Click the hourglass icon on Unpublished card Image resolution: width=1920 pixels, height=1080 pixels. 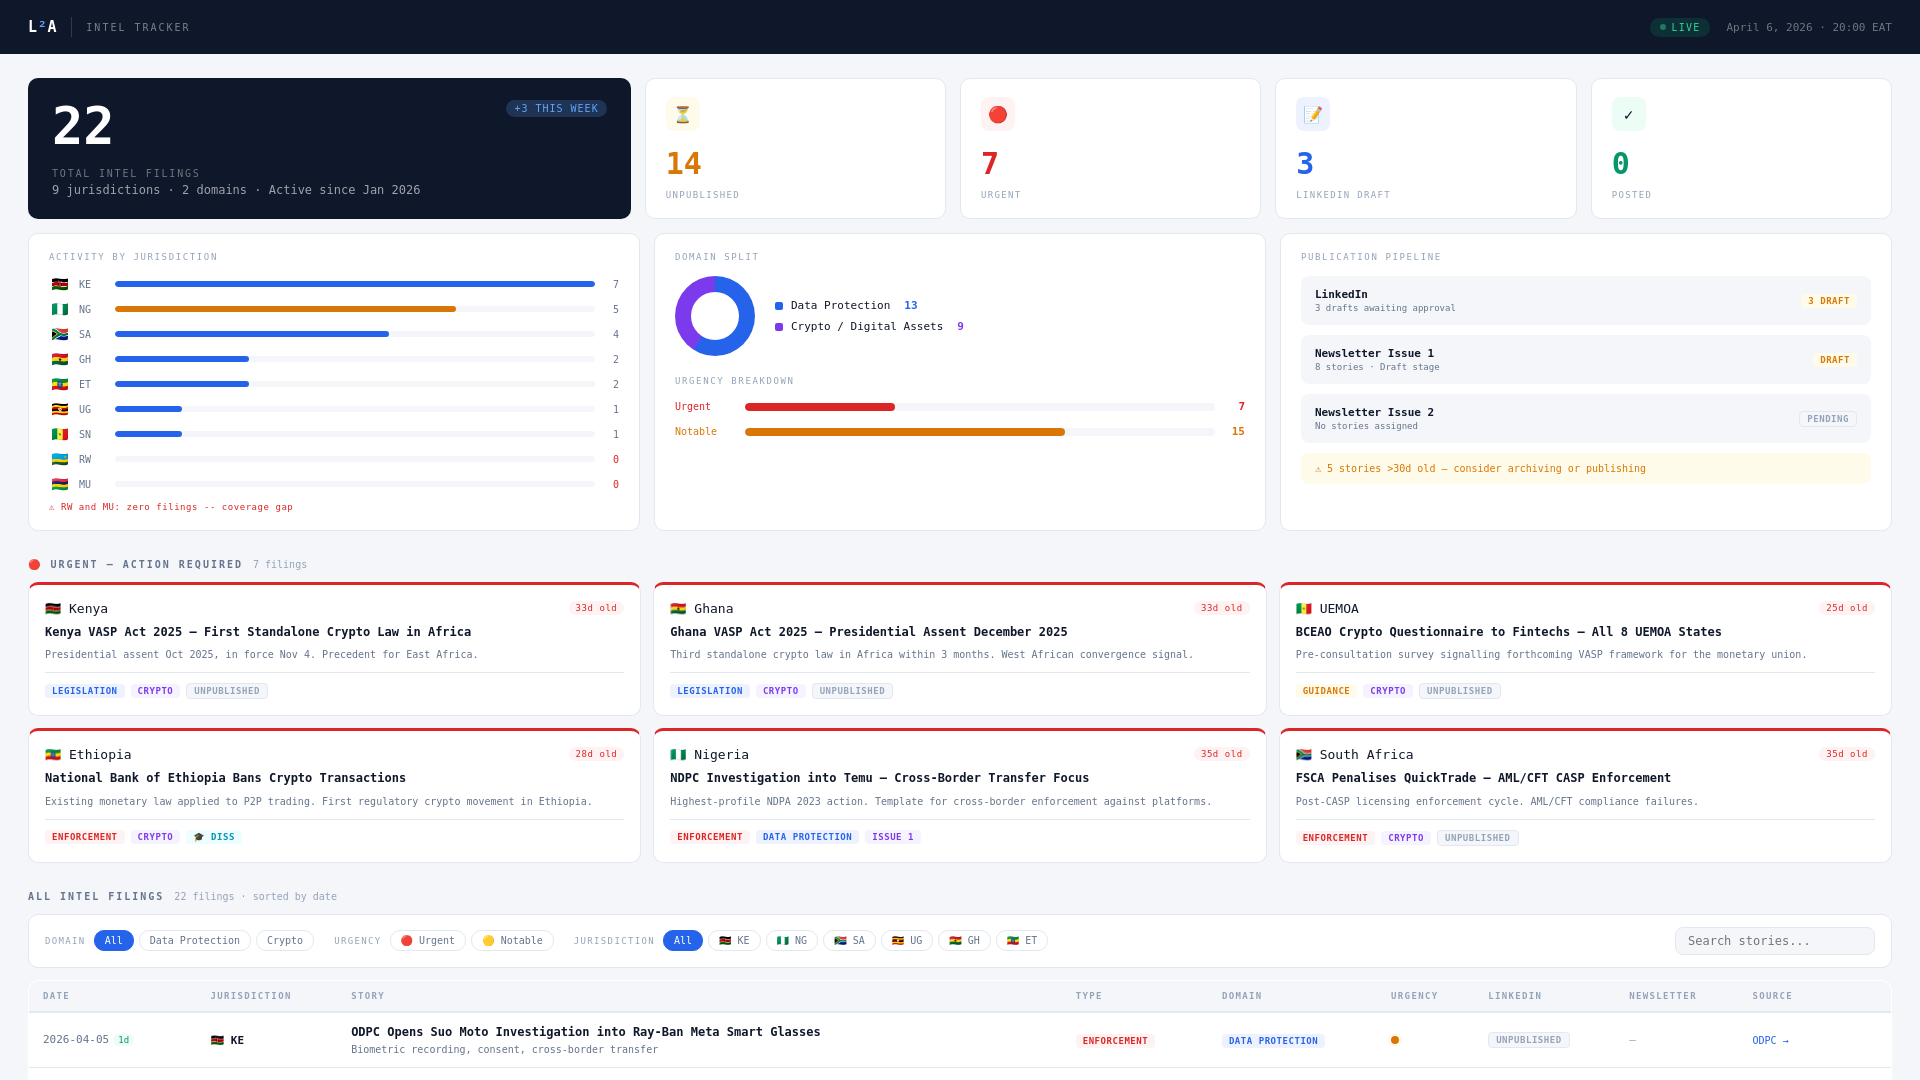682,114
